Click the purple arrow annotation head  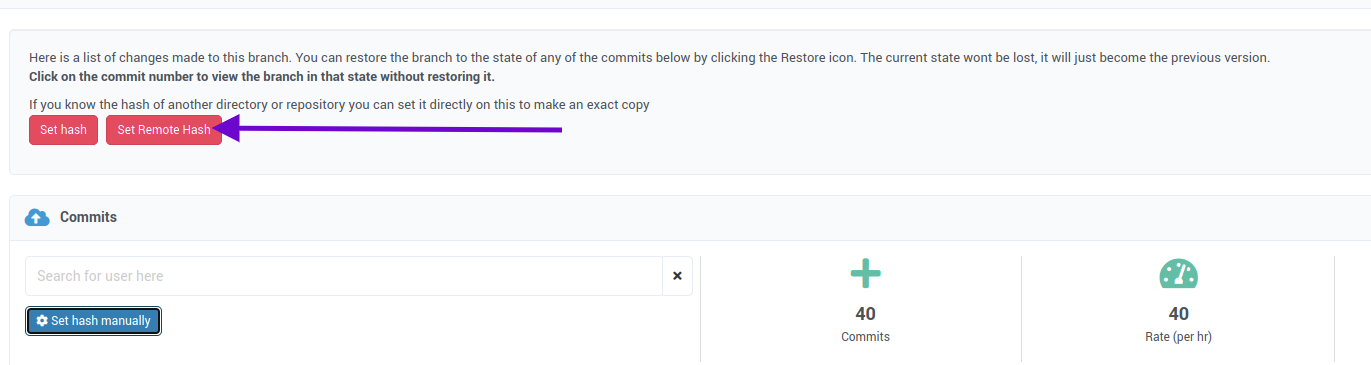click(226, 130)
